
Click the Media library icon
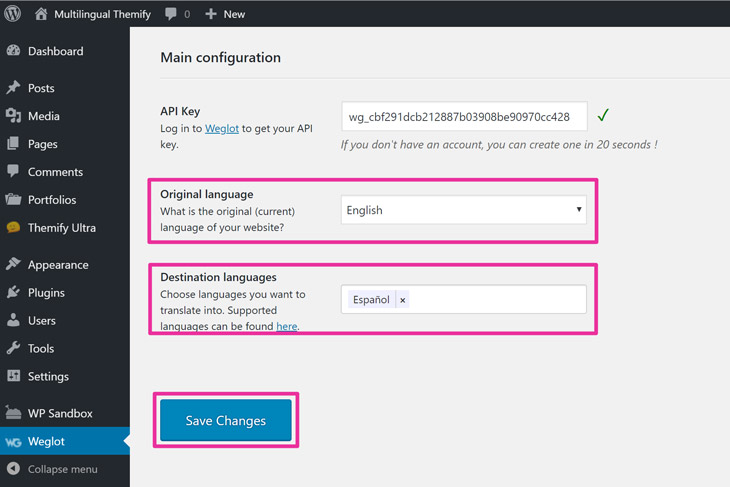click(x=14, y=115)
